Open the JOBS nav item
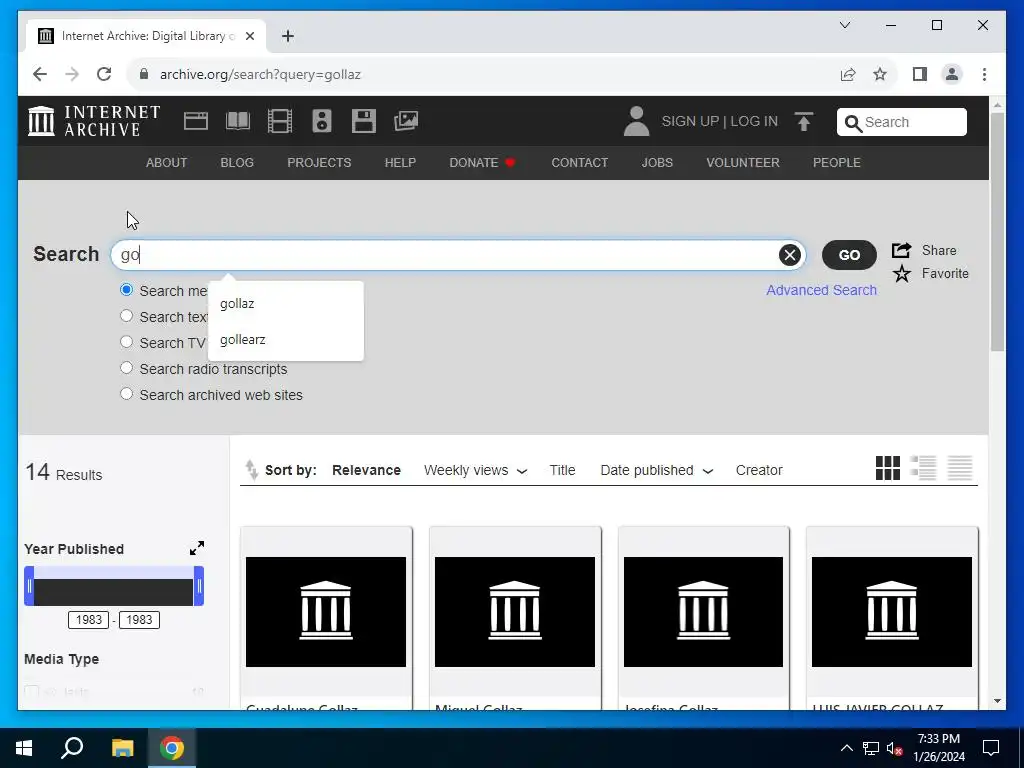The image size is (1024, 768). point(657,163)
